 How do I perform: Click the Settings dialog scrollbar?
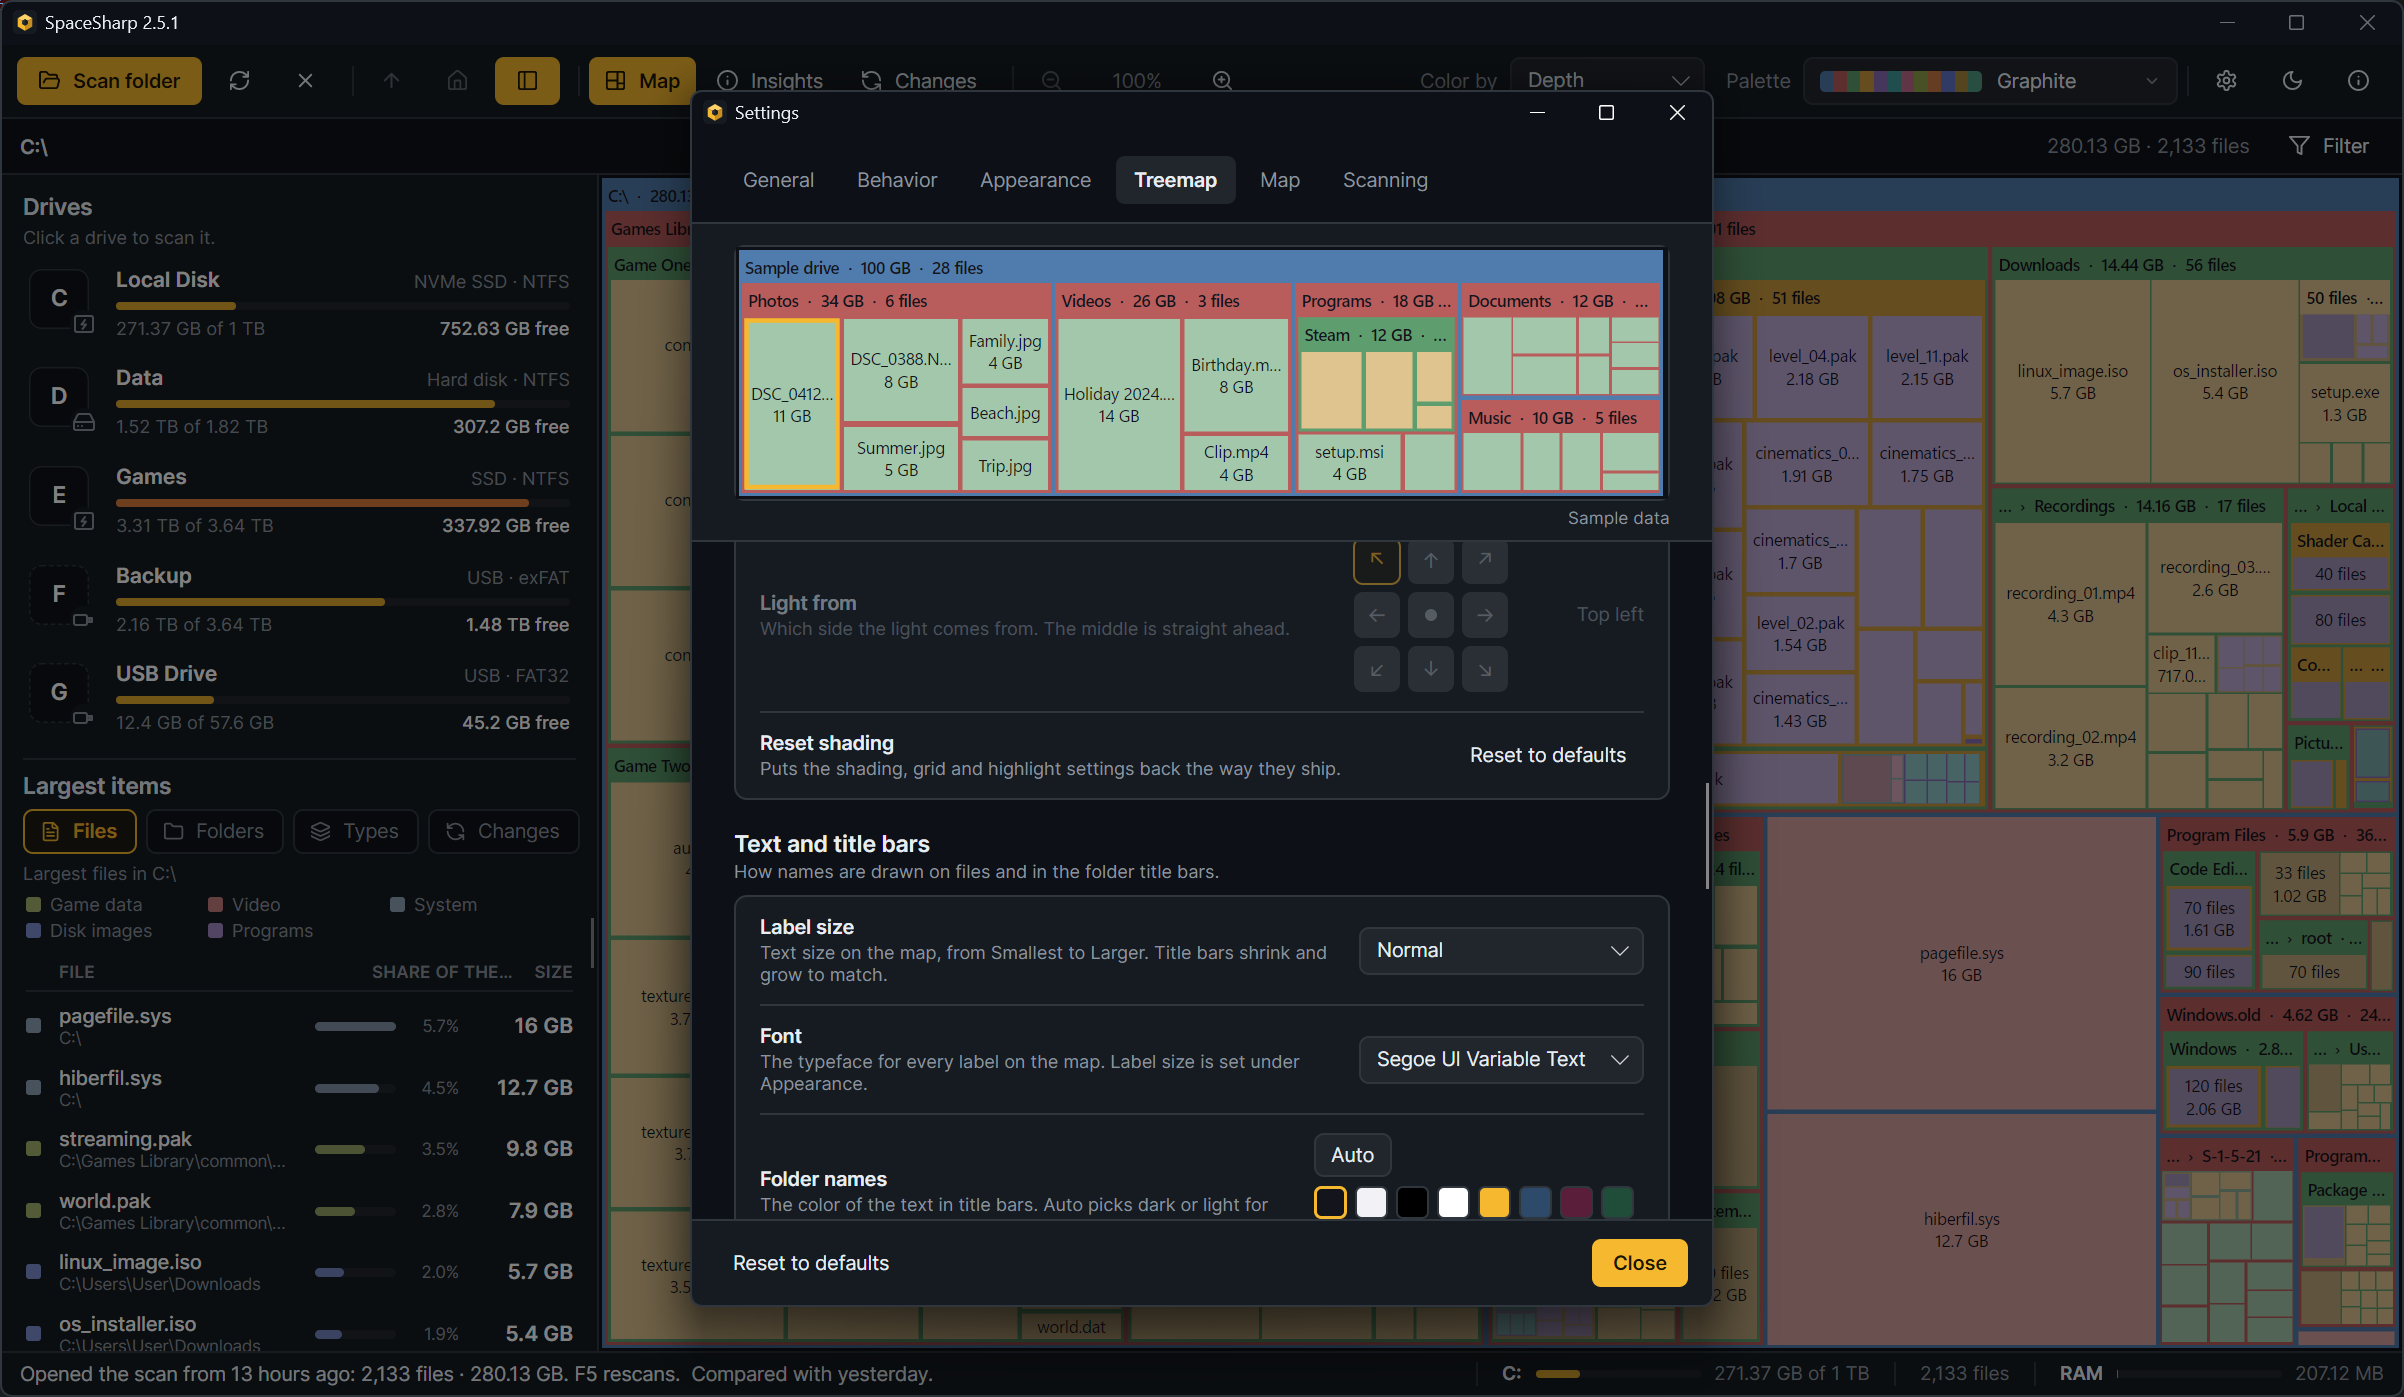1707,836
